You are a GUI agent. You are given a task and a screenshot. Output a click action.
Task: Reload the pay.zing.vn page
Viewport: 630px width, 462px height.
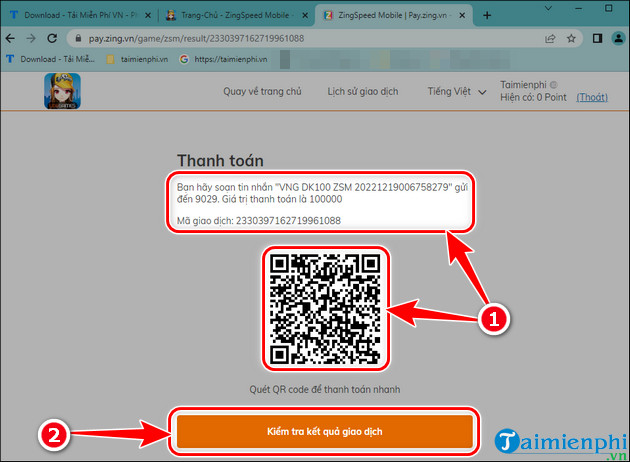pos(52,39)
